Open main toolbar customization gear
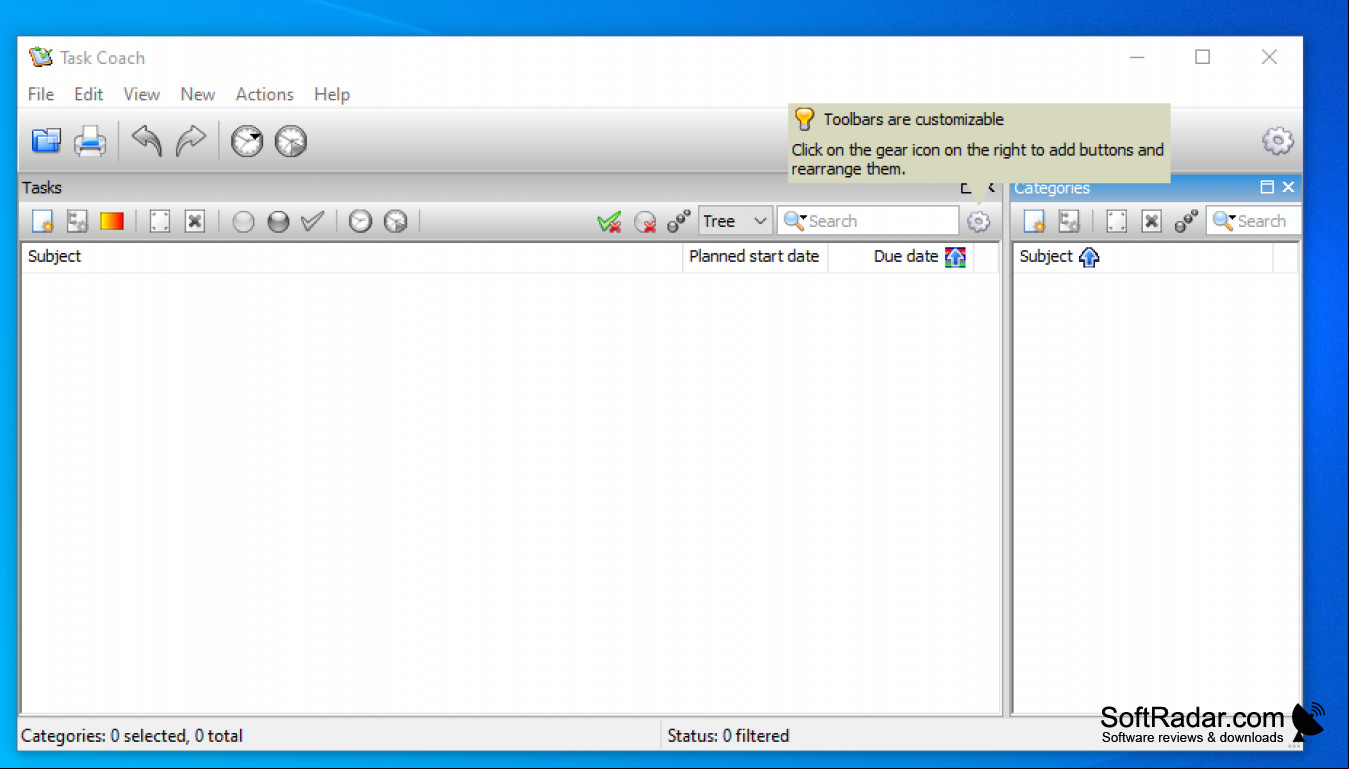Viewport: 1349px width, 769px height. (x=1278, y=141)
